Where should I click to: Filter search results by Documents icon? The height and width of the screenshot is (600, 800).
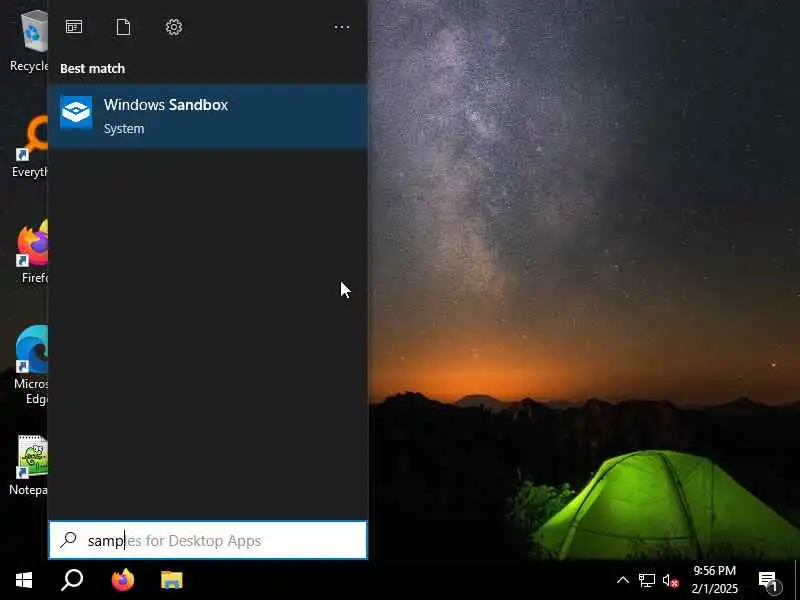point(123,27)
